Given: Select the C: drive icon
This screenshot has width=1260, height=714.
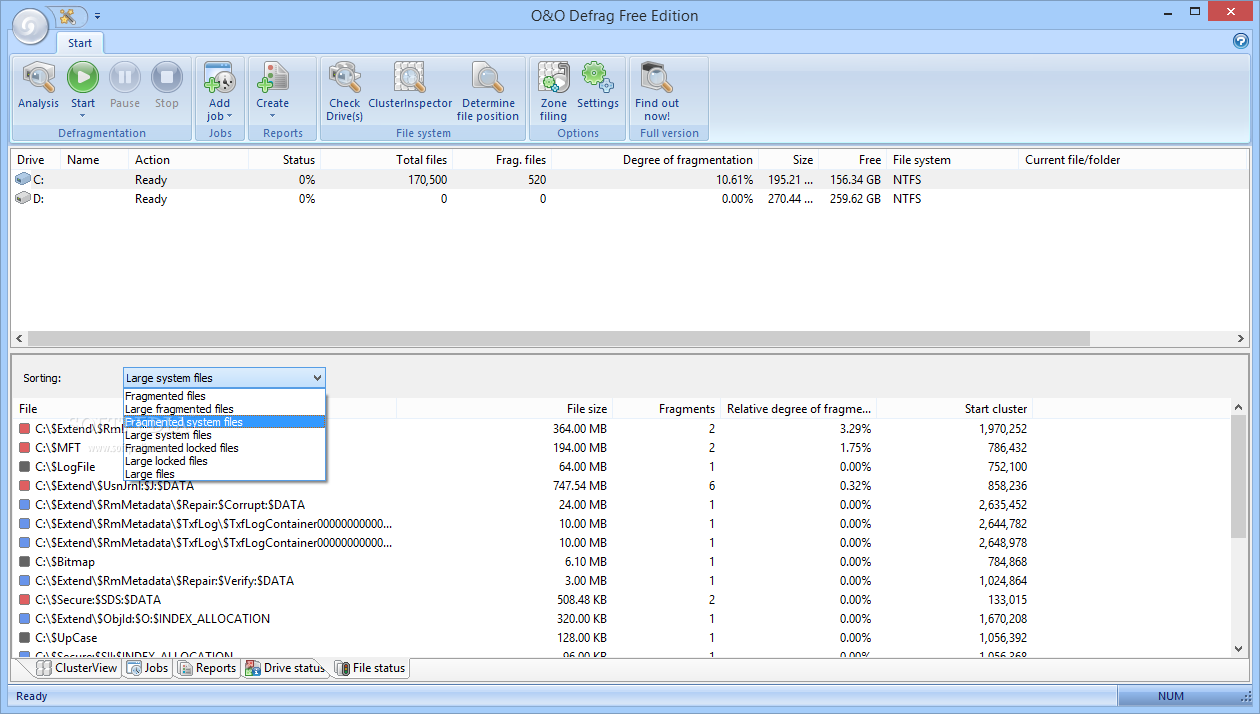Looking at the screenshot, I should 23,179.
